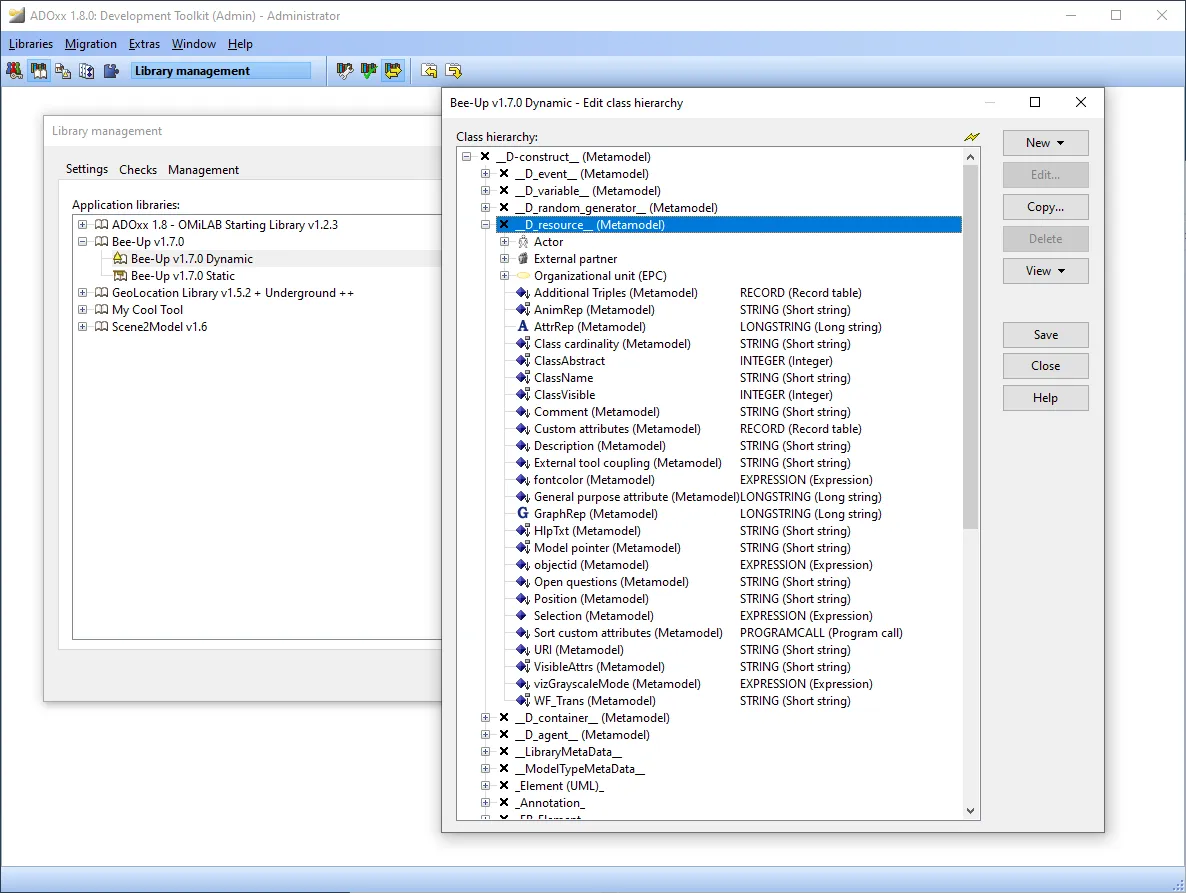Click the 'G' icon of GraphRep
Screen dimensions: 1186x893
click(x=523, y=513)
